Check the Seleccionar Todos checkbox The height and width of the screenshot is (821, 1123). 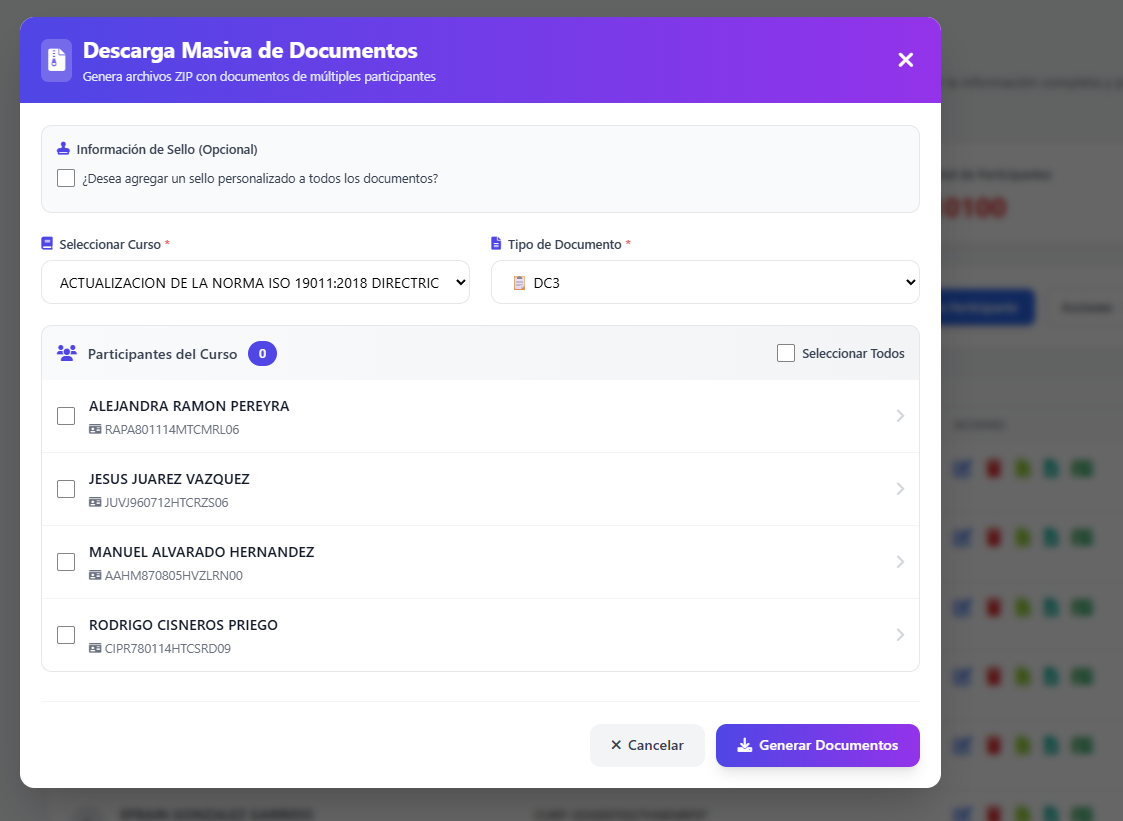tap(786, 353)
